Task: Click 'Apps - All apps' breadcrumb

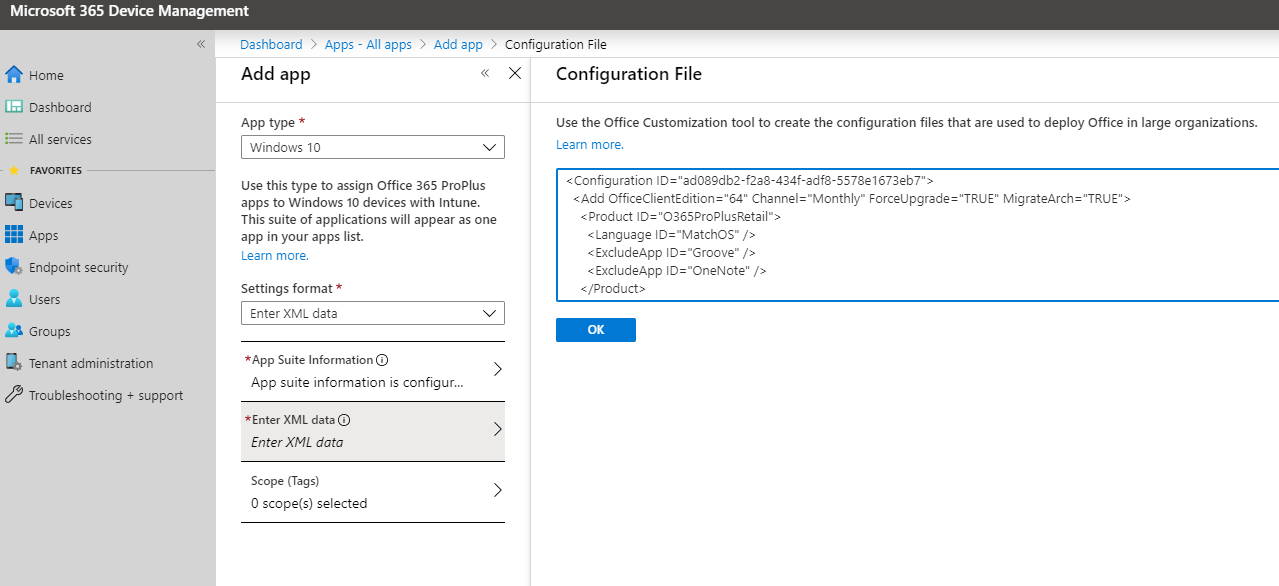Action: (368, 44)
